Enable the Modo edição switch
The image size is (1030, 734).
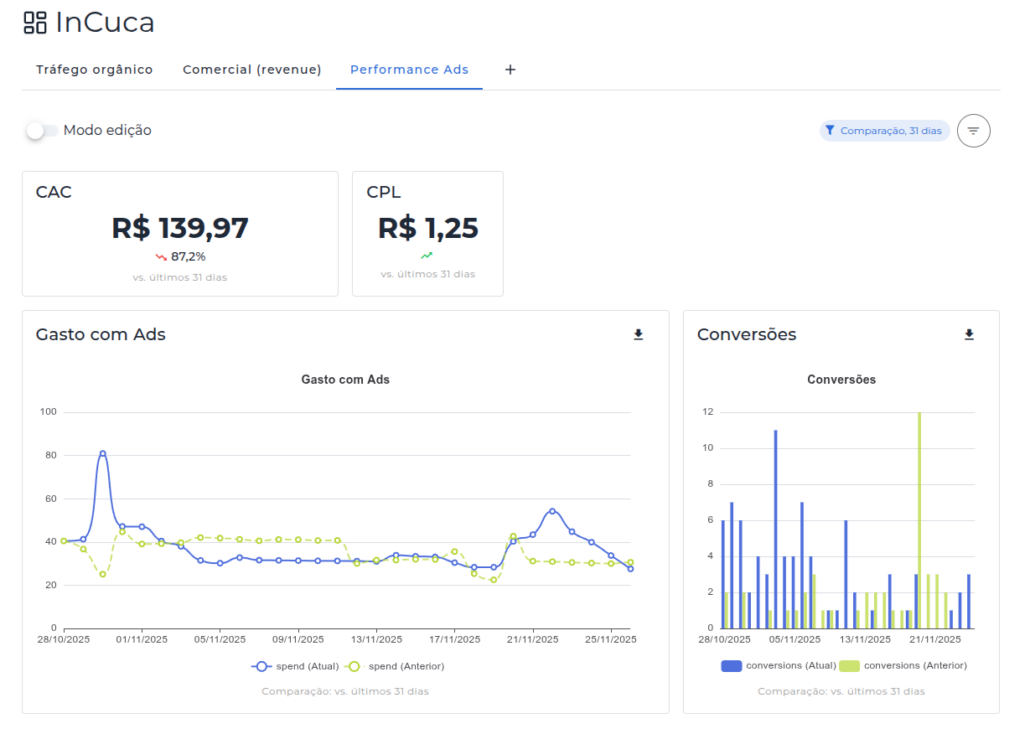pos(41,130)
